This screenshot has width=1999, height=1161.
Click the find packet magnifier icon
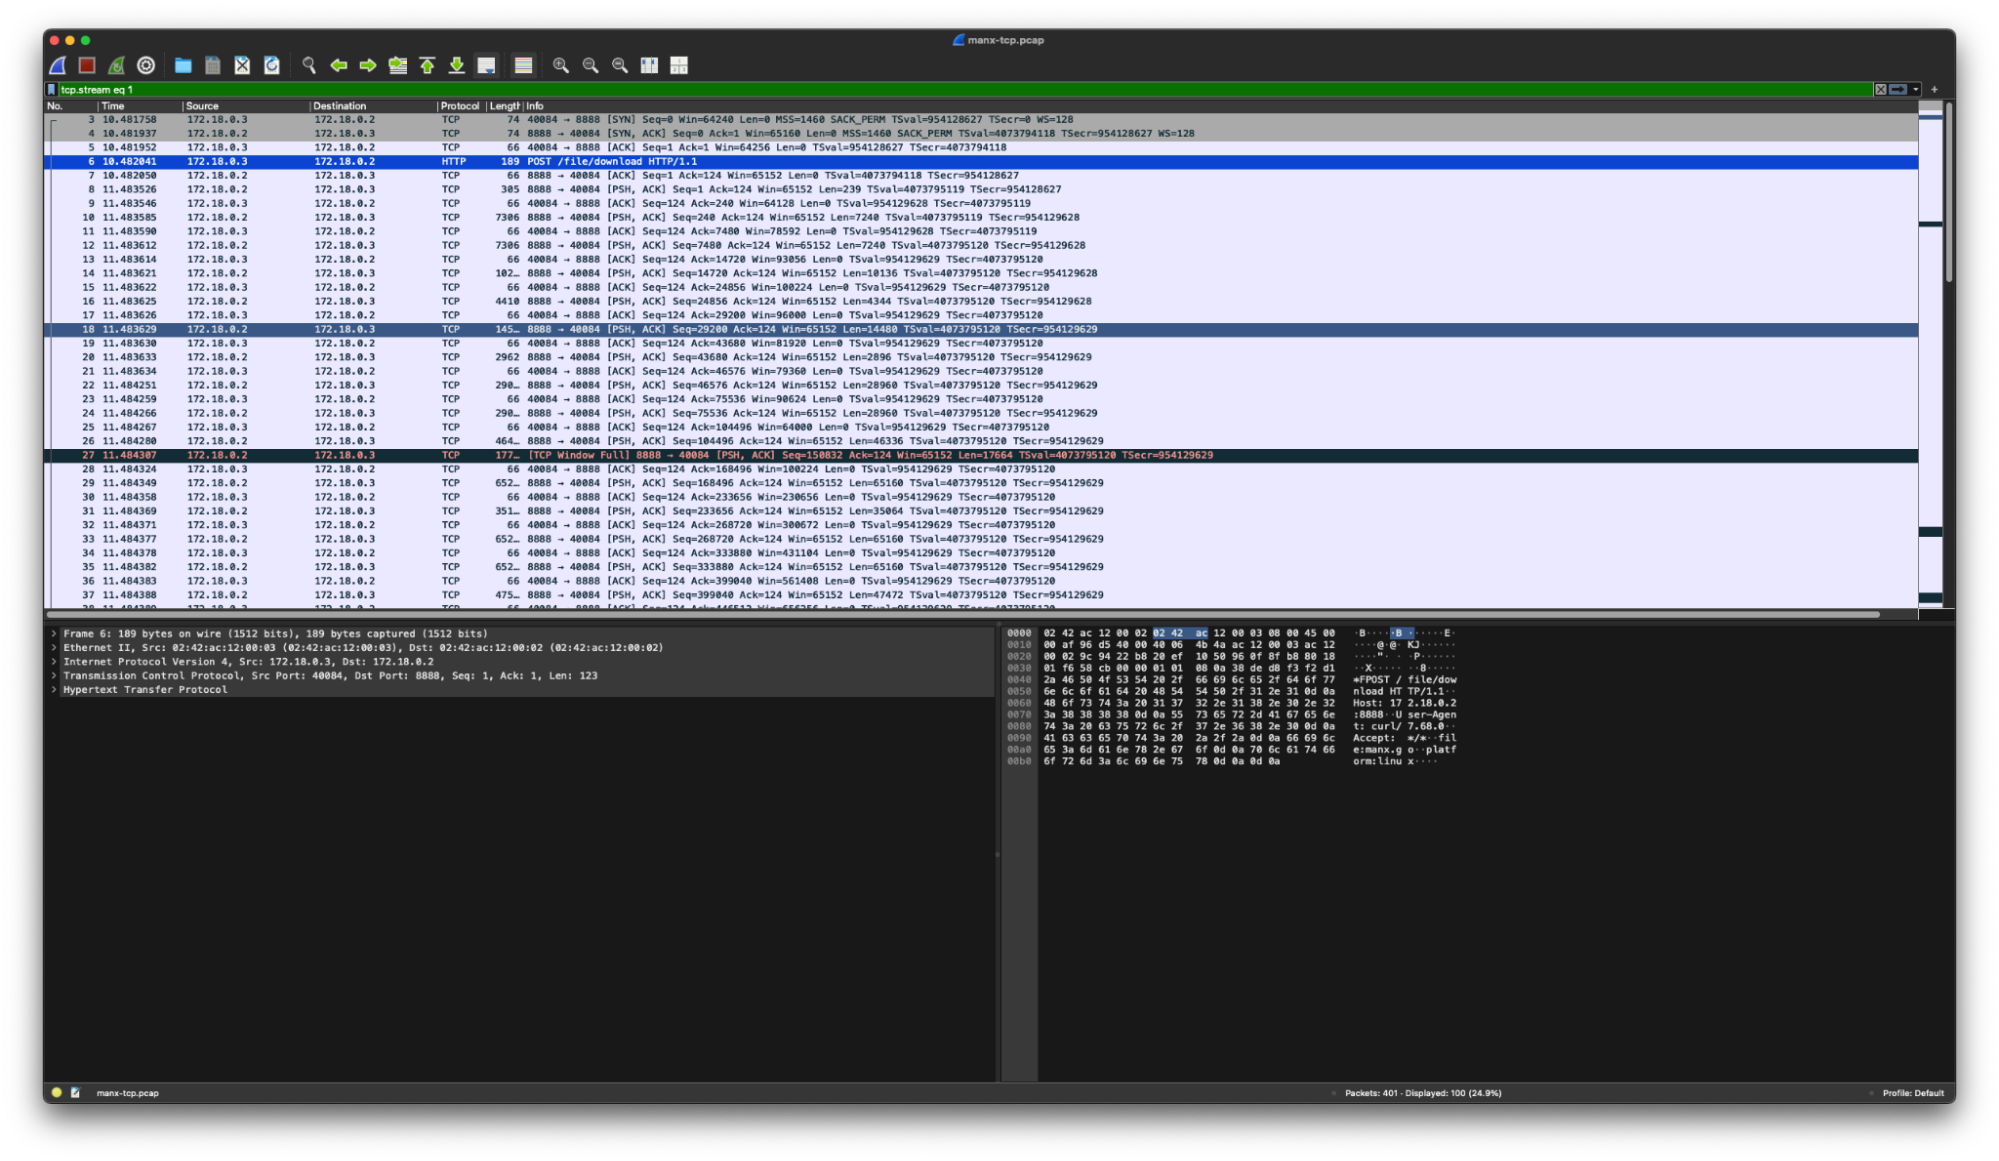coord(309,65)
